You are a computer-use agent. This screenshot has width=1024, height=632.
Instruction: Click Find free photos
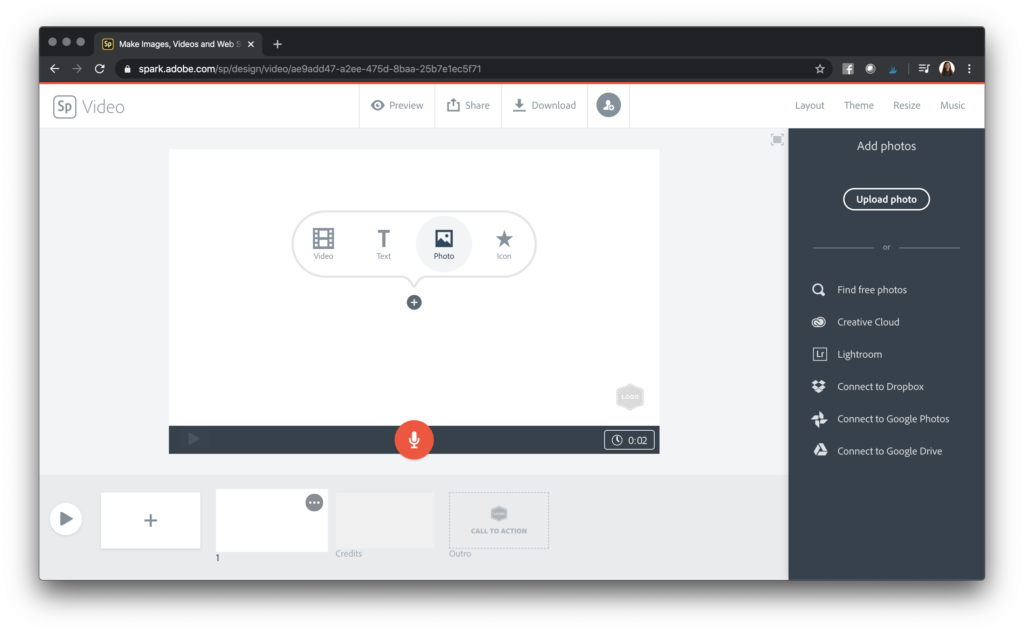pos(871,290)
